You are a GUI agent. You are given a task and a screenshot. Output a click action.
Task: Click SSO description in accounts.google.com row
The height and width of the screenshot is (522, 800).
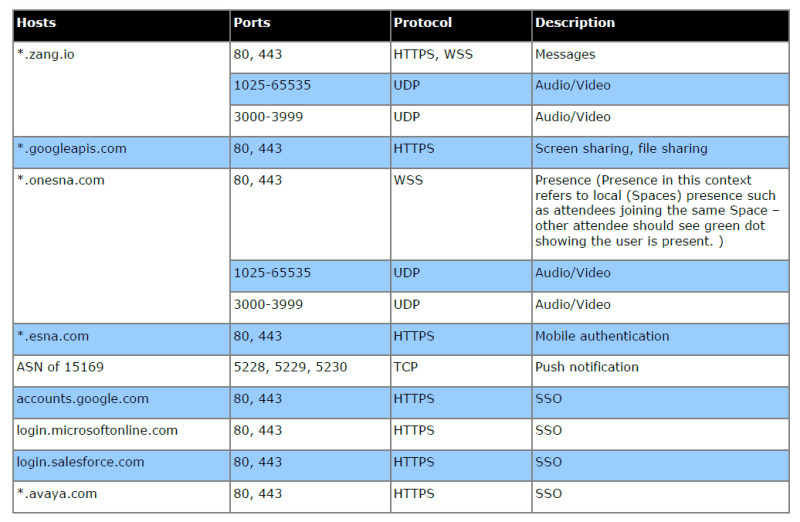click(x=661, y=403)
